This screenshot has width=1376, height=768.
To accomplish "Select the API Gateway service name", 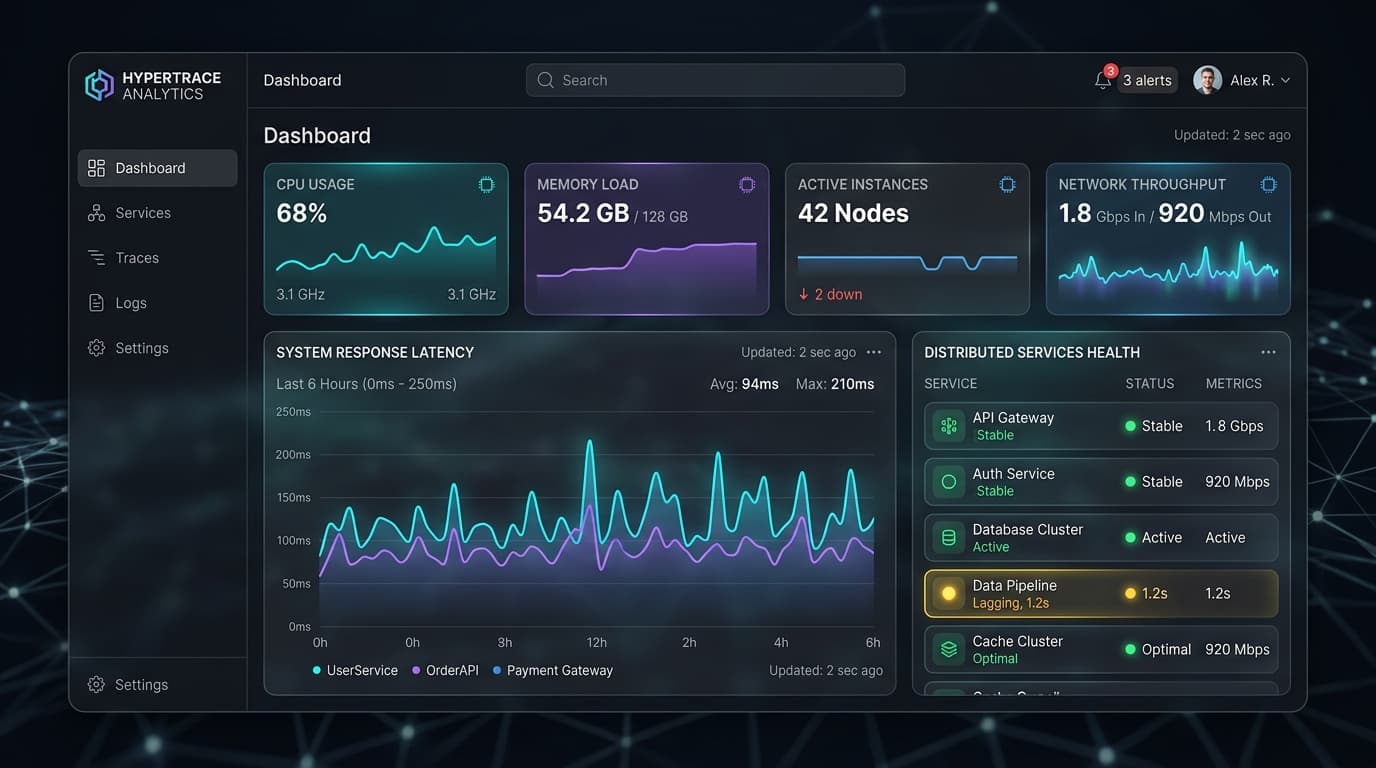I will (x=1013, y=418).
